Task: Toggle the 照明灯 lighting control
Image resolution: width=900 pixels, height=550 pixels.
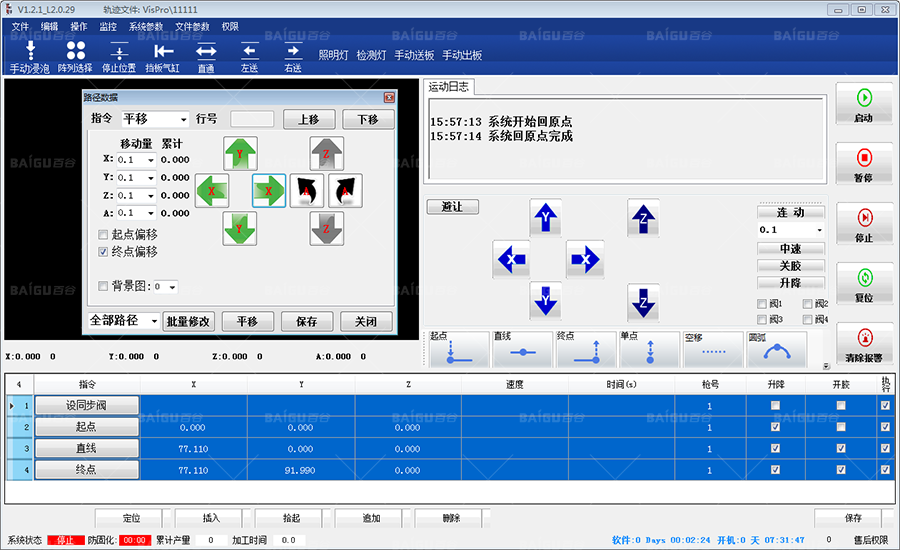Action: 333,55
